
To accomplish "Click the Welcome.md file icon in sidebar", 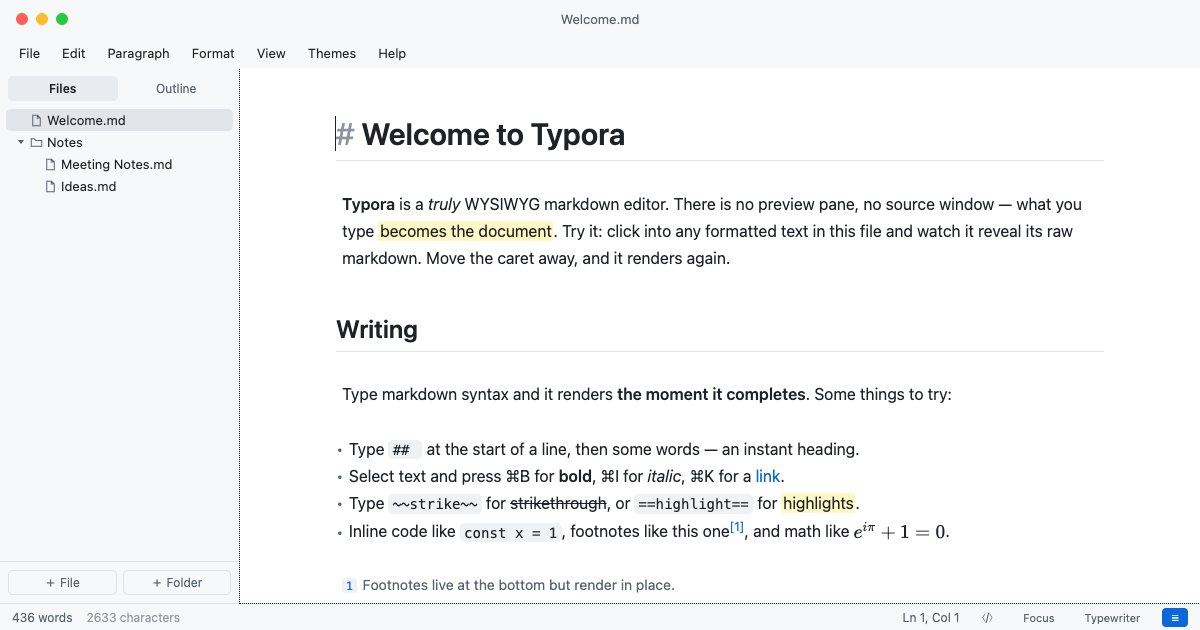I will click(x=37, y=120).
